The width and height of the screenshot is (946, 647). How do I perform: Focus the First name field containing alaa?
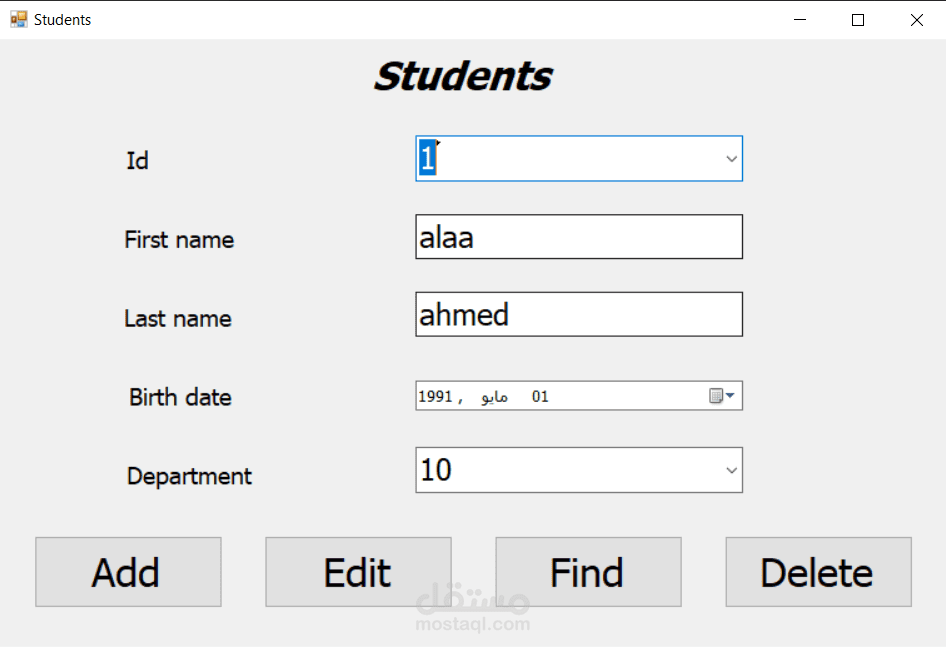(578, 237)
